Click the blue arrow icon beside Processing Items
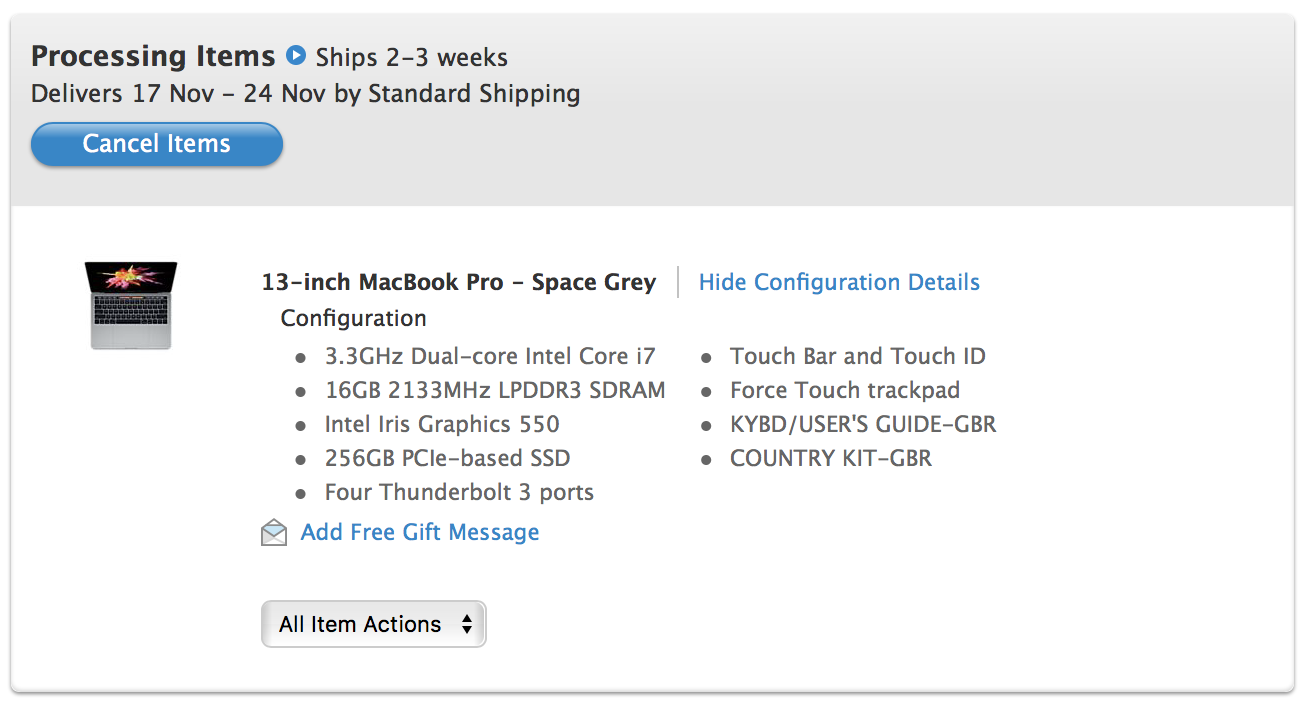The image size is (1306, 704). (295, 55)
